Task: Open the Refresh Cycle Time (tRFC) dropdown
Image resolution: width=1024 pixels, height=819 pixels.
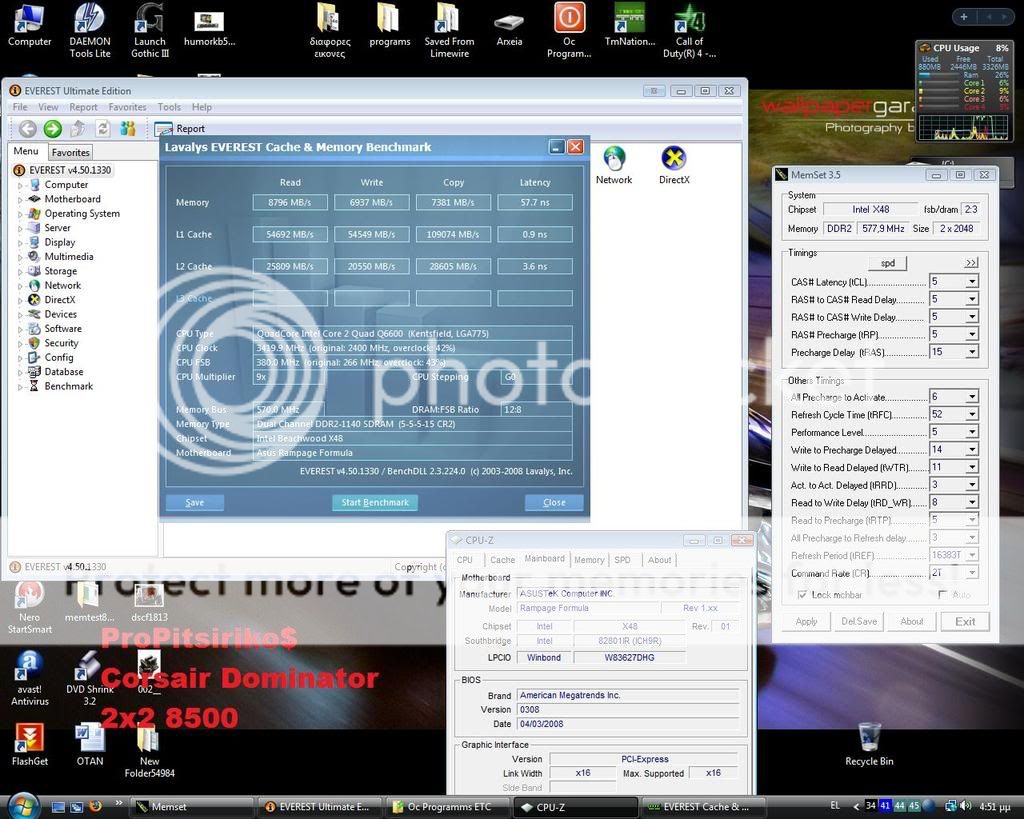Action: click(x=971, y=415)
